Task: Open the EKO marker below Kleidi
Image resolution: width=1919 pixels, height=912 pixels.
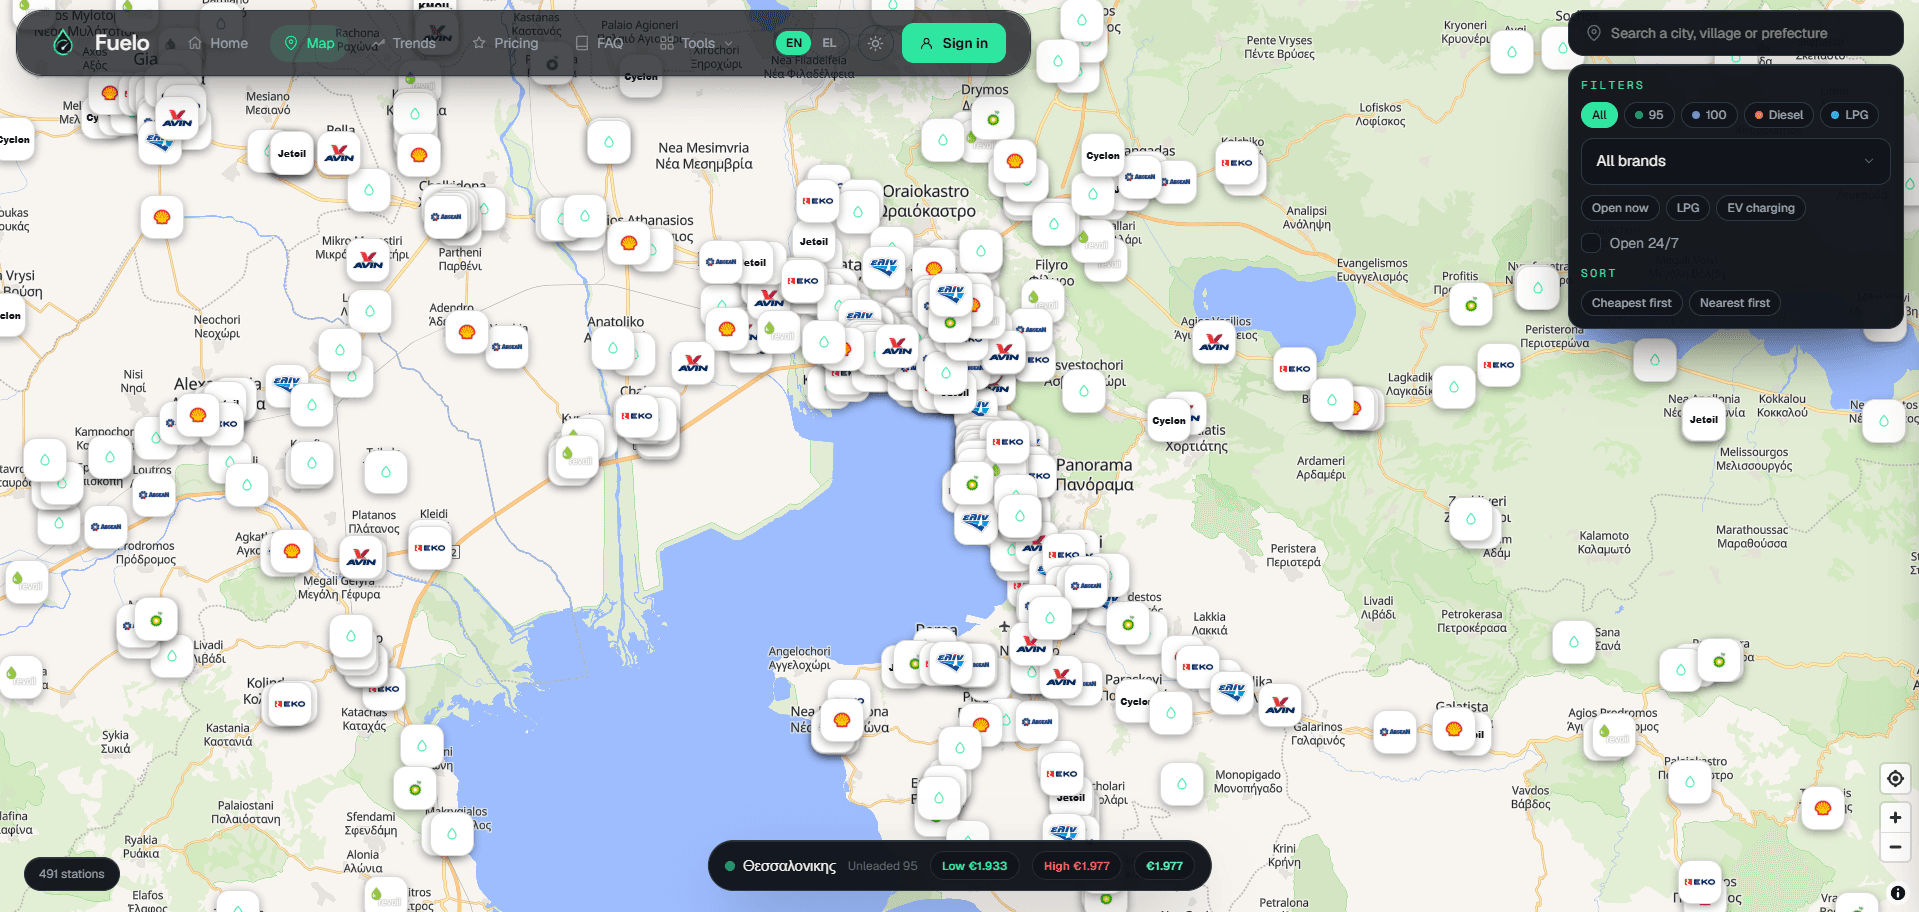Action: click(x=430, y=548)
